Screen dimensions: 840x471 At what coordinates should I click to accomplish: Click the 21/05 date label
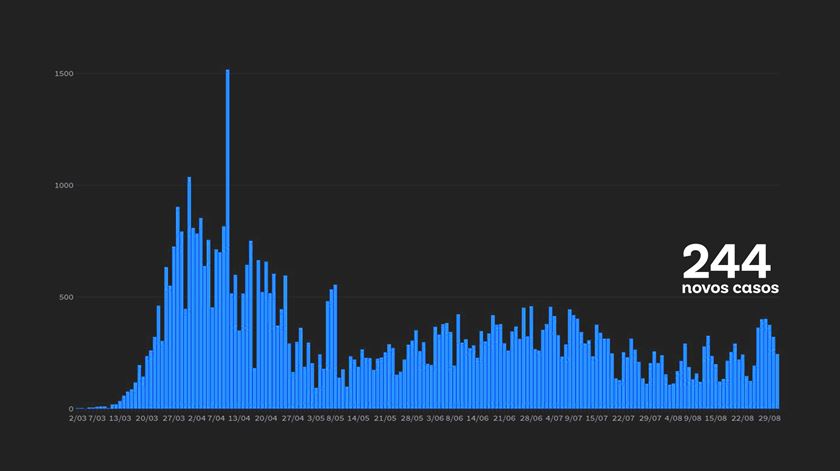pyautogui.click(x=385, y=418)
